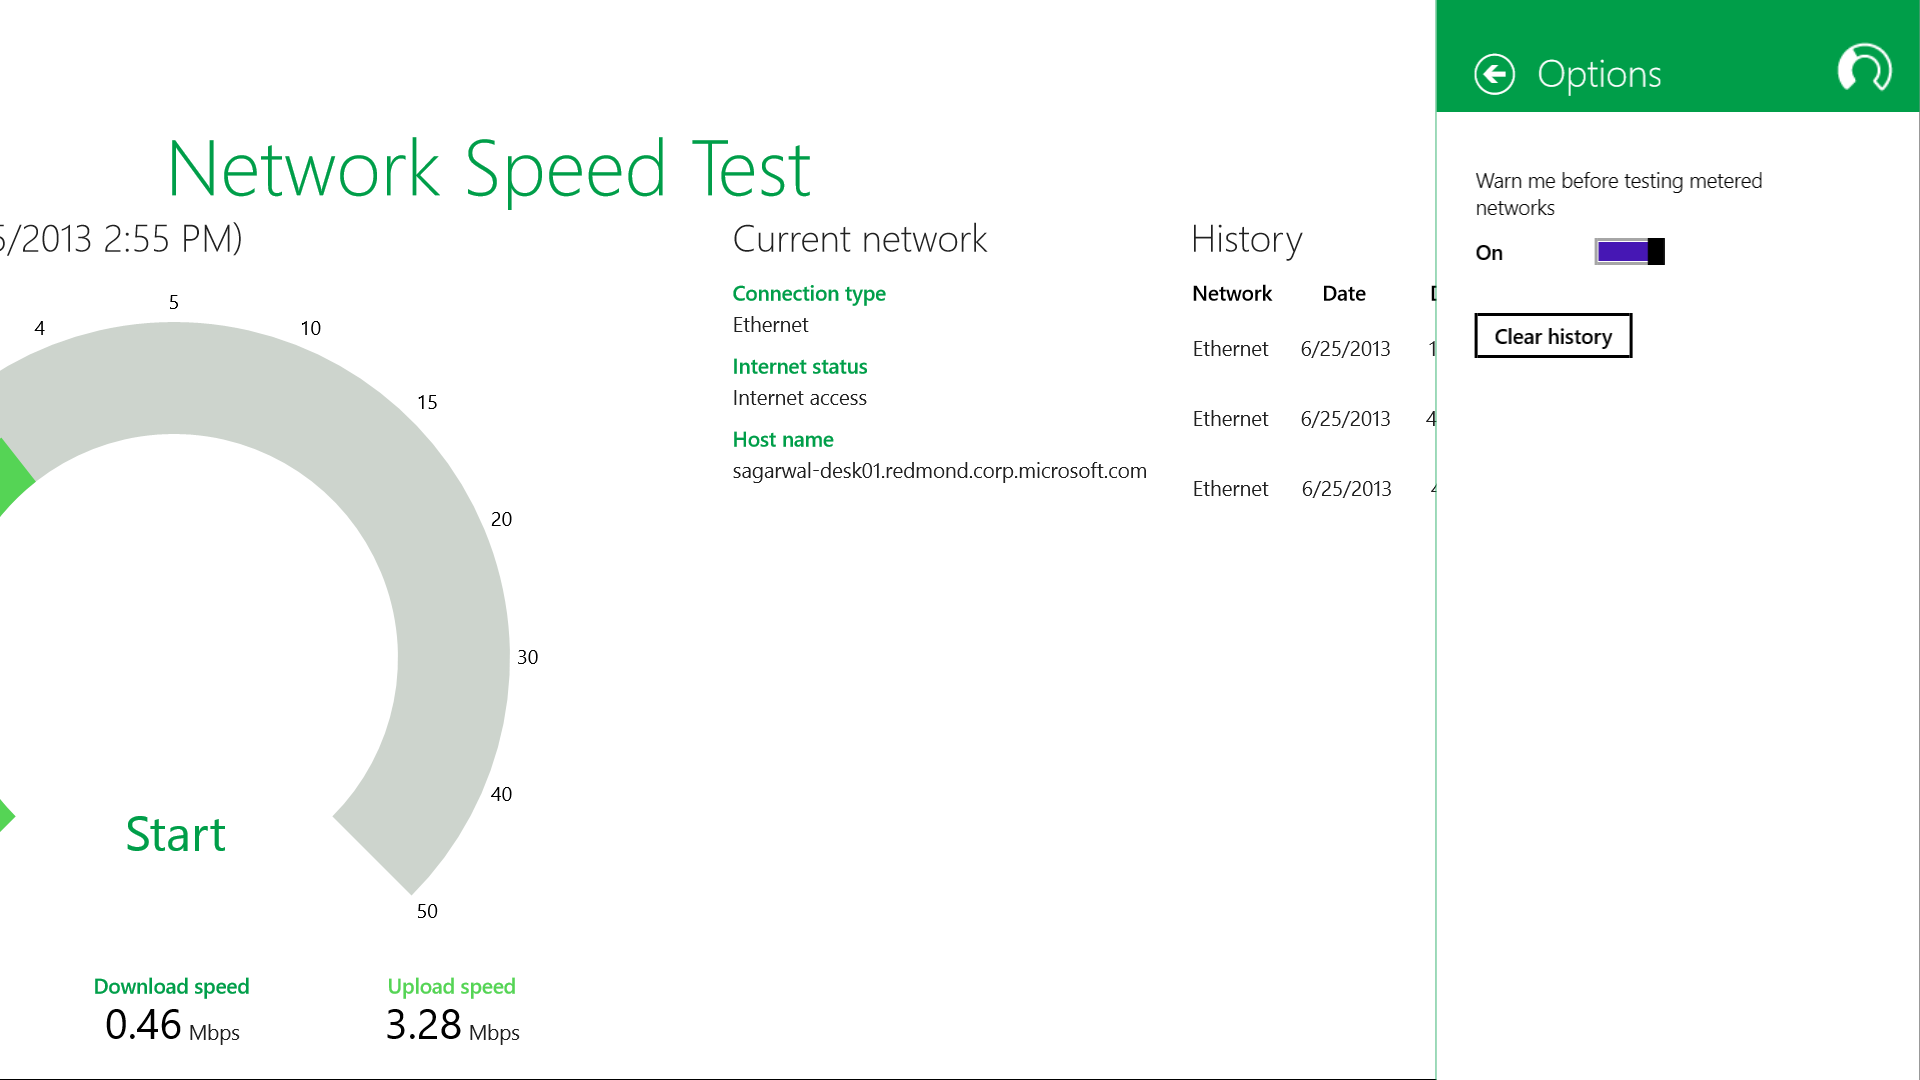Click the gauge's 20 Mbps mark
The height and width of the screenshot is (1080, 1920).
501,519
